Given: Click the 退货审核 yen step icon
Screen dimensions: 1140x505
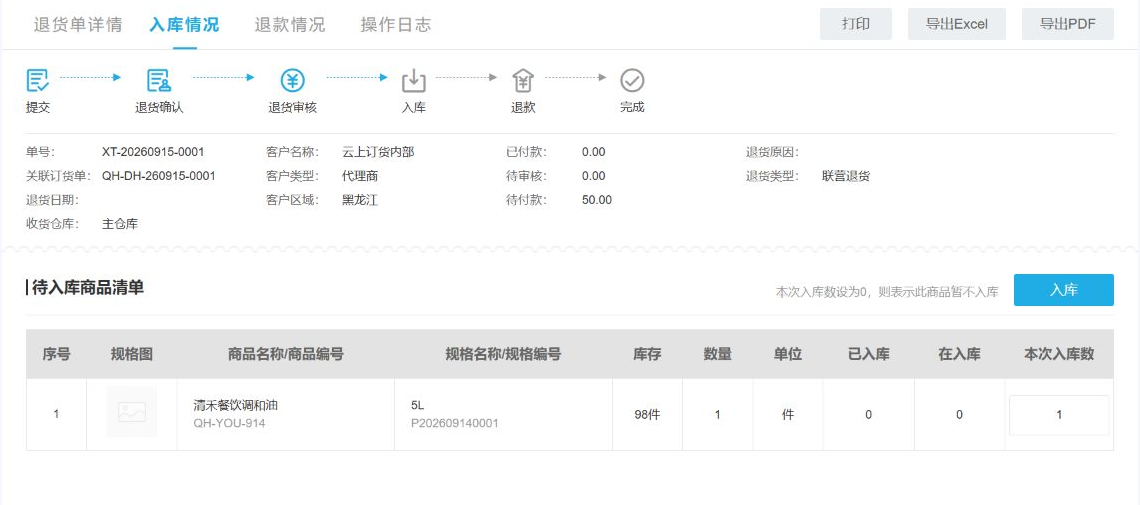Looking at the screenshot, I should coord(292,80).
